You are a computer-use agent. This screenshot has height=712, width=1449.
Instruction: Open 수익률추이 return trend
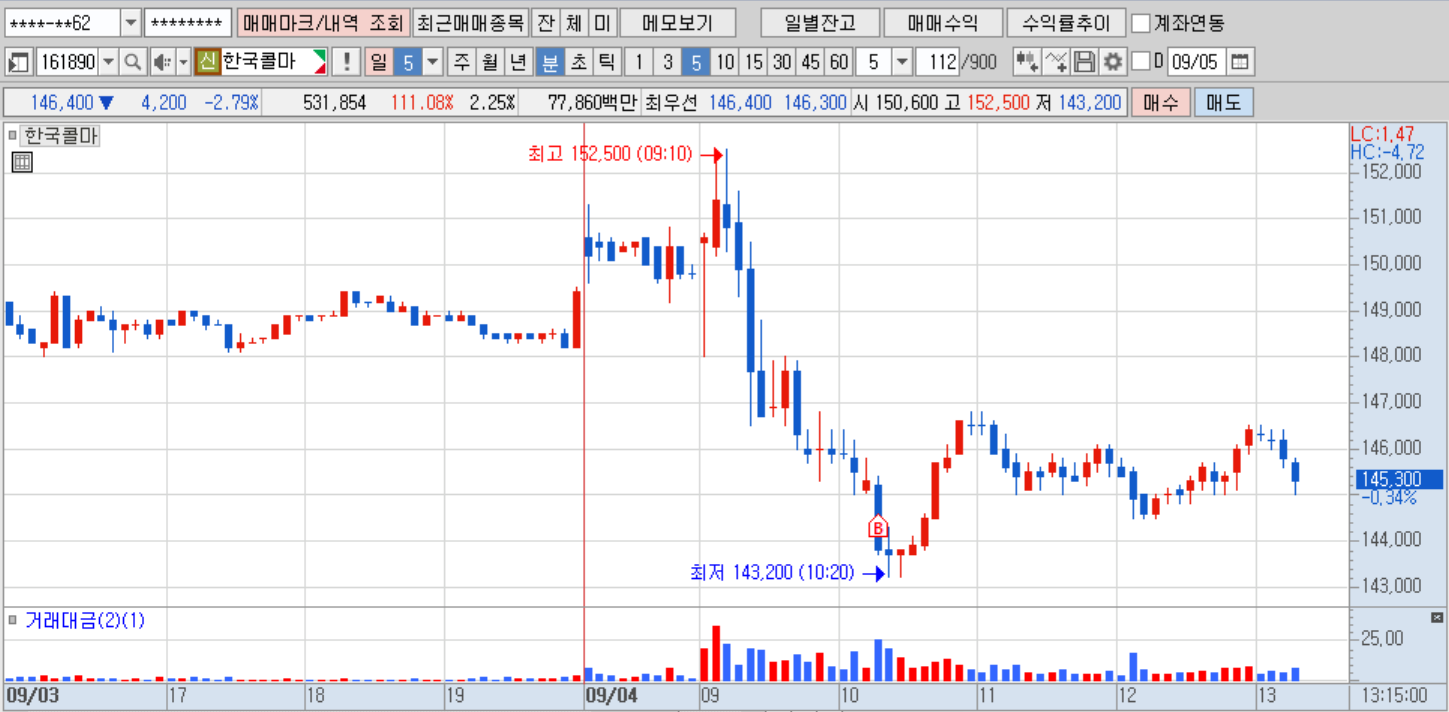(1066, 22)
